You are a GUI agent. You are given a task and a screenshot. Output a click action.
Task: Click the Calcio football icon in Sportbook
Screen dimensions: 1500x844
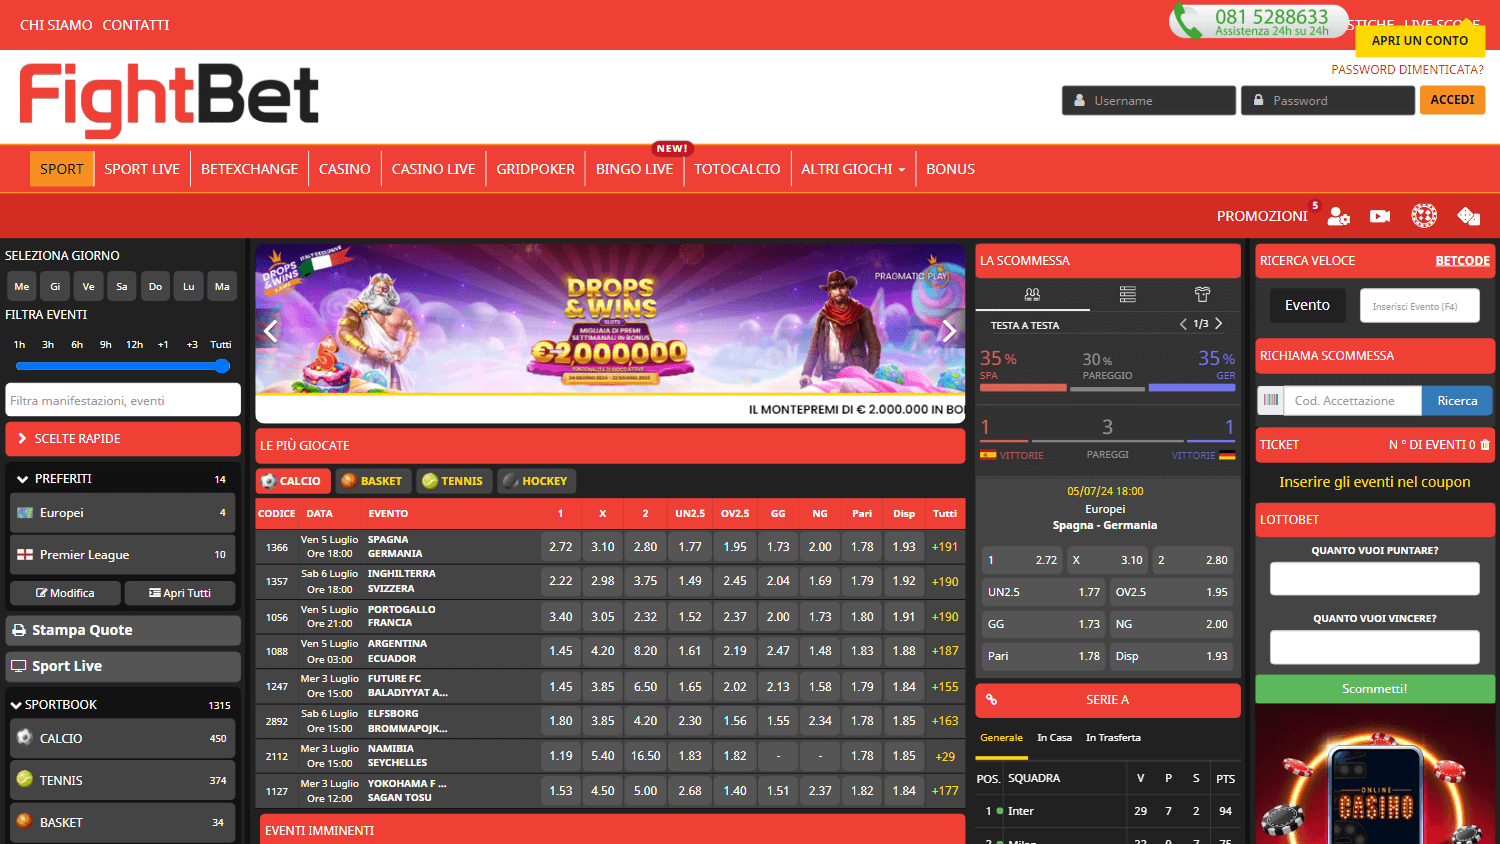(25, 738)
